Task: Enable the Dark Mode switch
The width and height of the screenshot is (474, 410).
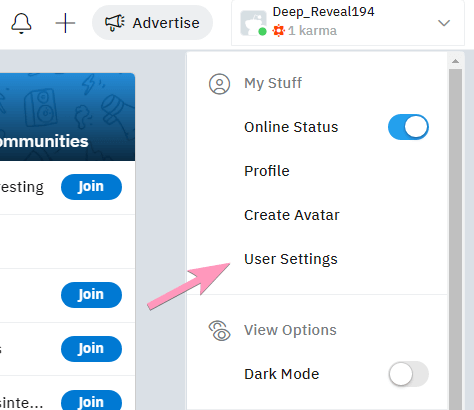Action: [408, 374]
